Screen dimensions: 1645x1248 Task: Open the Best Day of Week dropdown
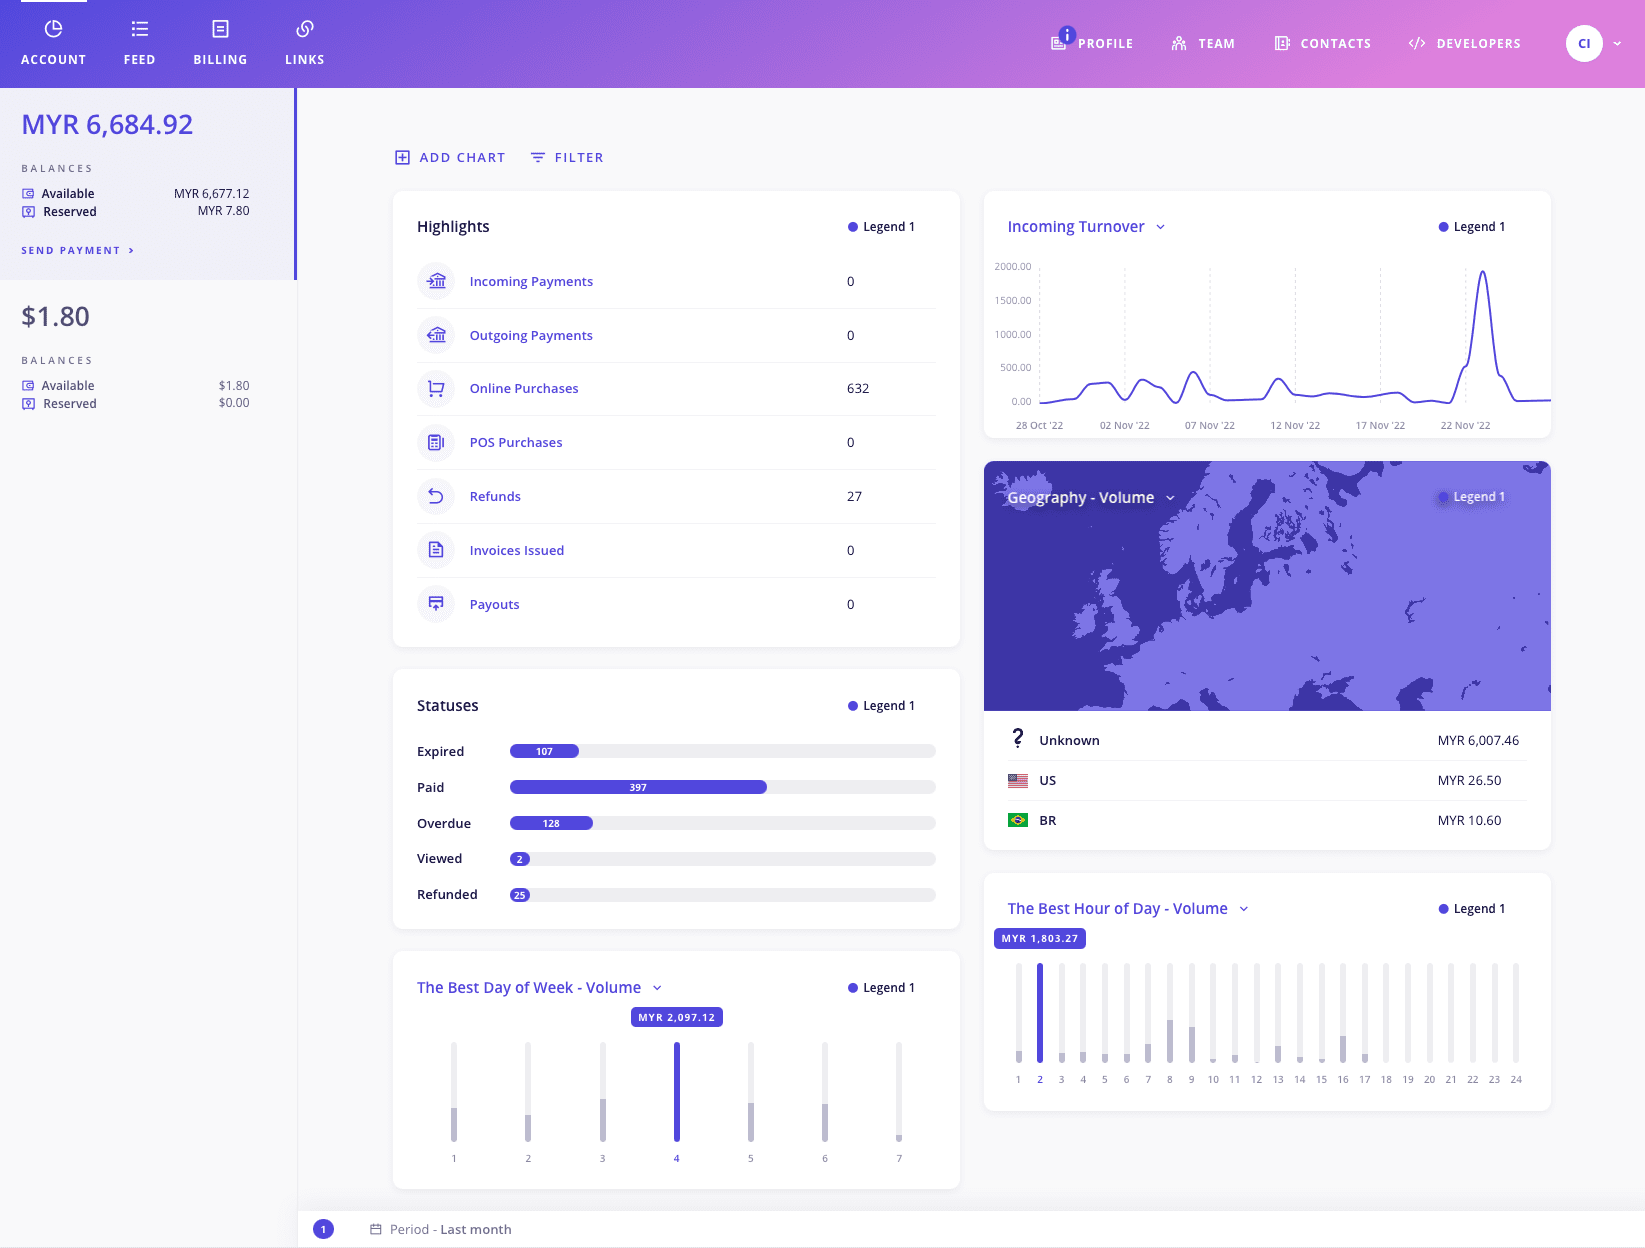coord(657,988)
